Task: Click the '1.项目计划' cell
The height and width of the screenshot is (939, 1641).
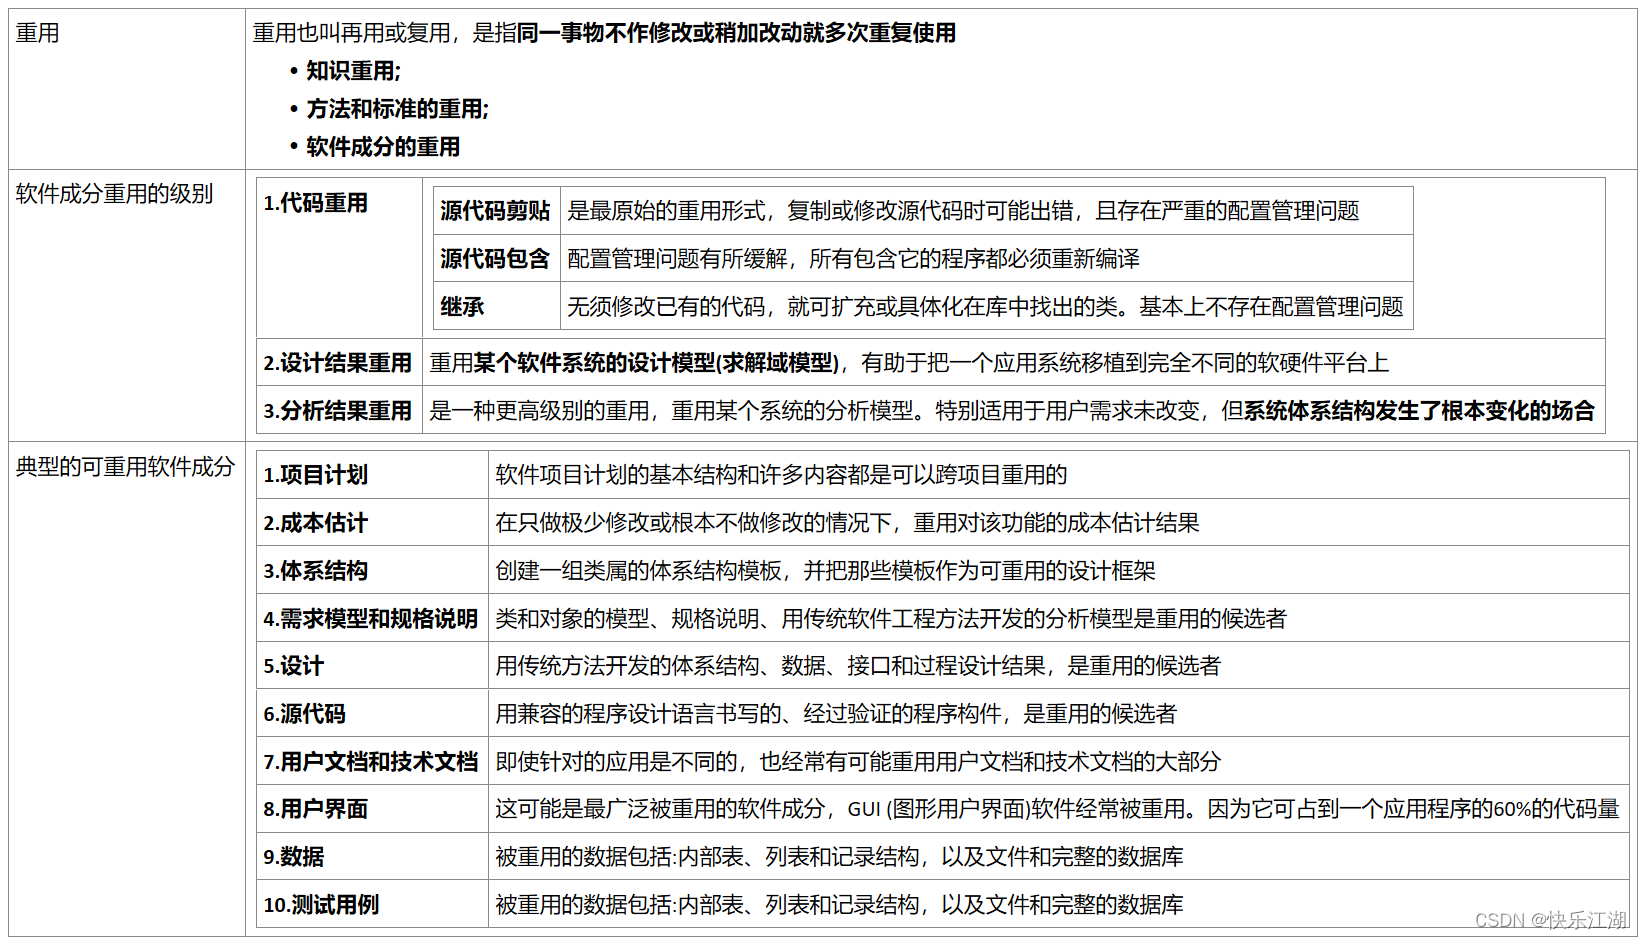Action: (372, 475)
